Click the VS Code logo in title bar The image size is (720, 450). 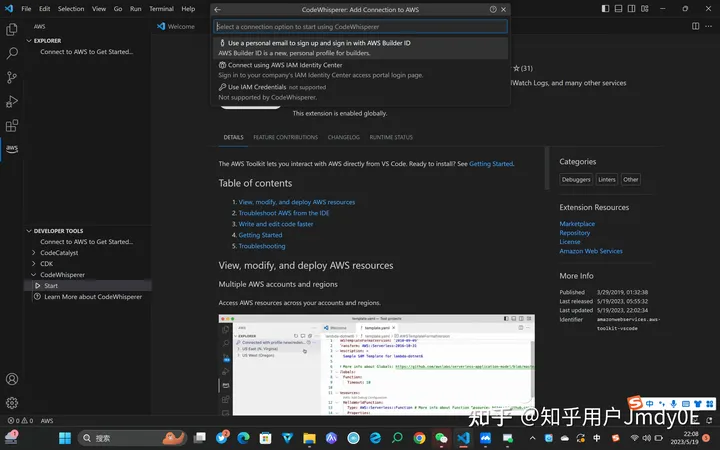tap(9, 8)
